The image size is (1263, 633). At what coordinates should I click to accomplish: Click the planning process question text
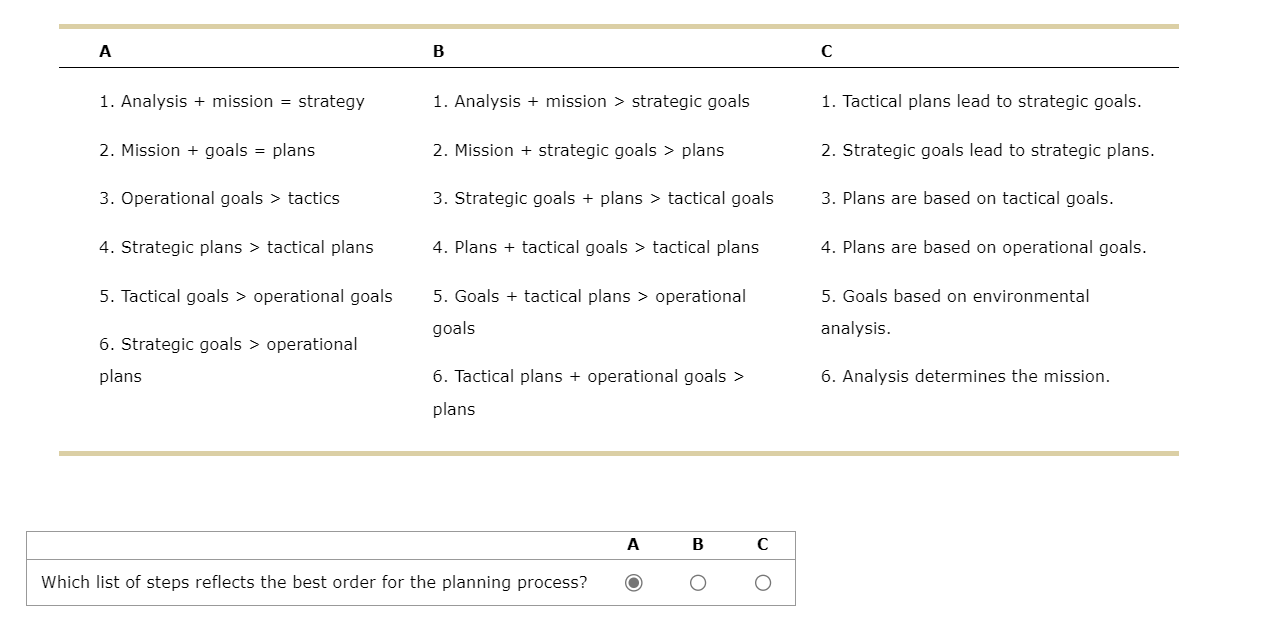click(314, 582)
